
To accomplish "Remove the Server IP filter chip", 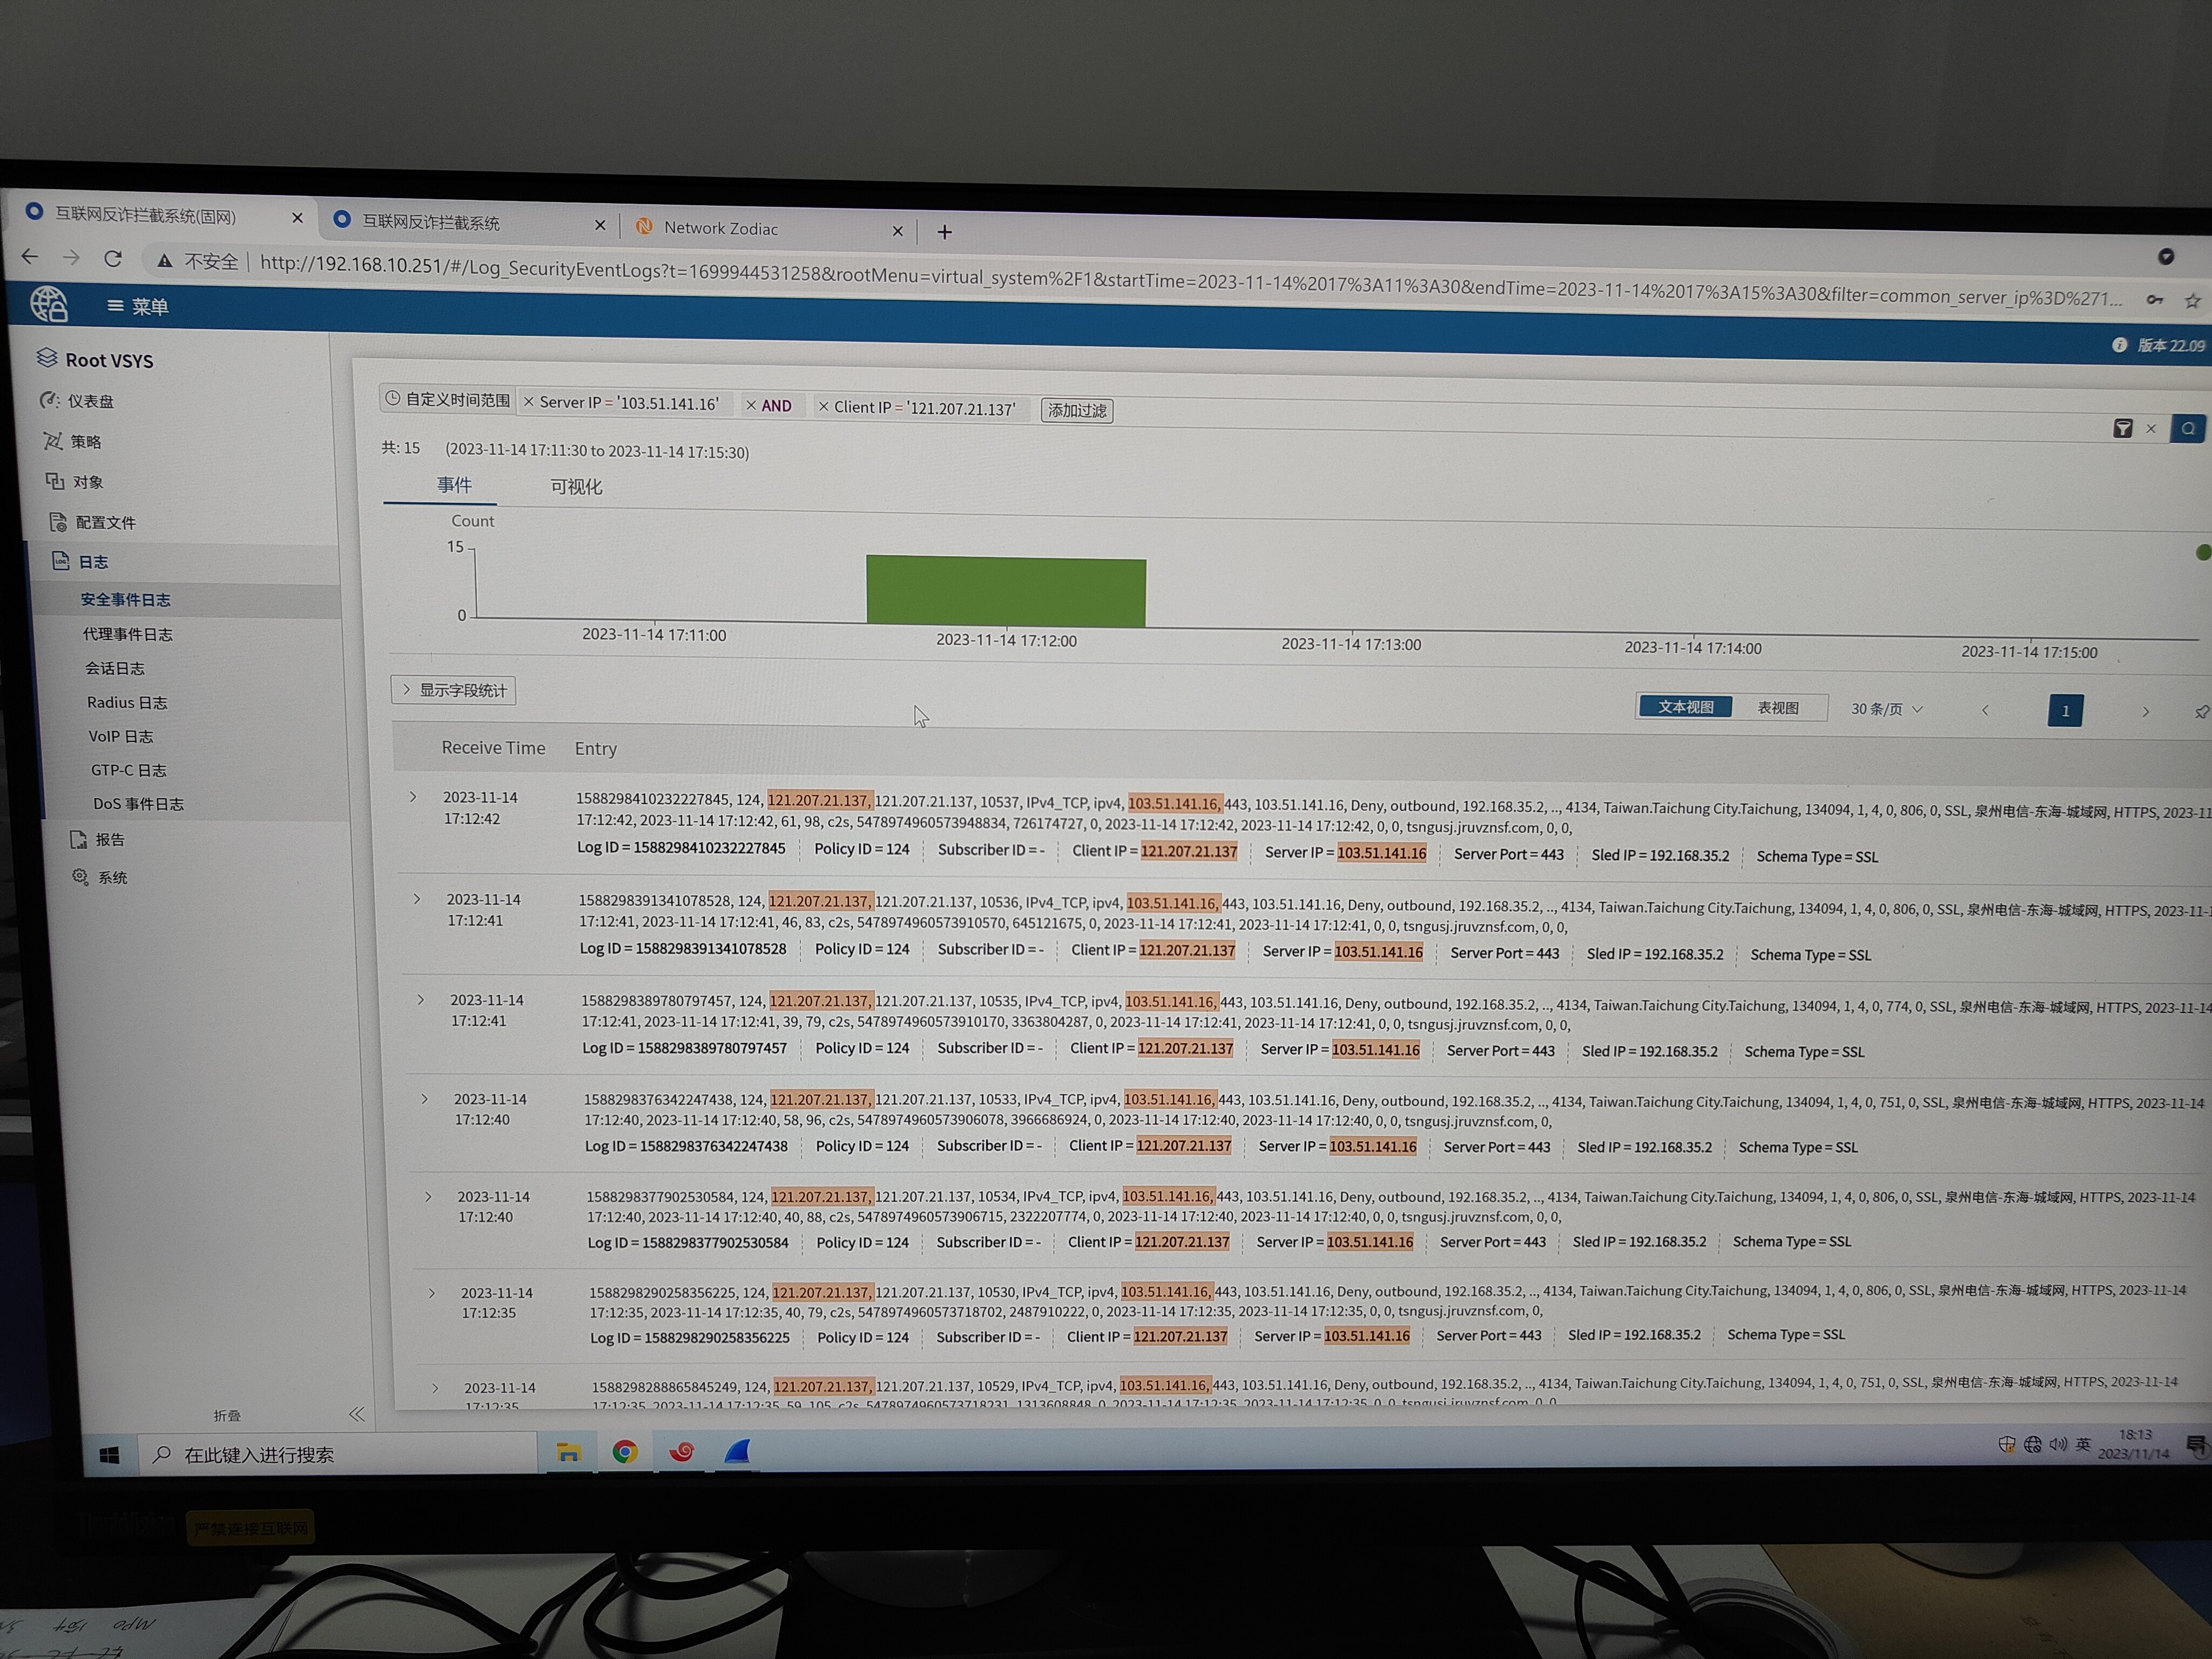I will coord(529,402).
